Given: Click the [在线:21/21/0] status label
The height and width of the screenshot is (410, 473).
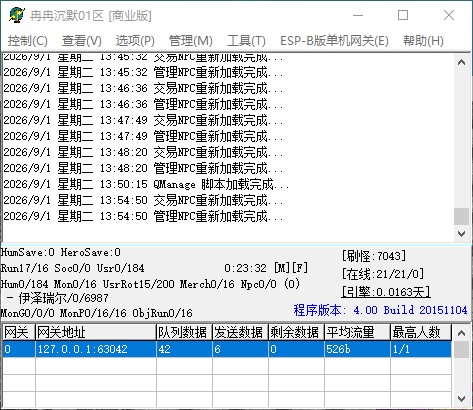Looking at the screenshot, I should (383, 274).
